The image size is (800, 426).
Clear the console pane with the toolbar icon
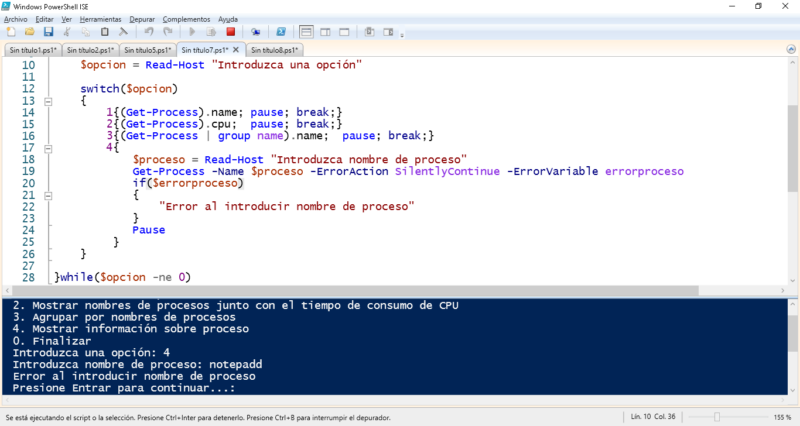click(123, 32)
